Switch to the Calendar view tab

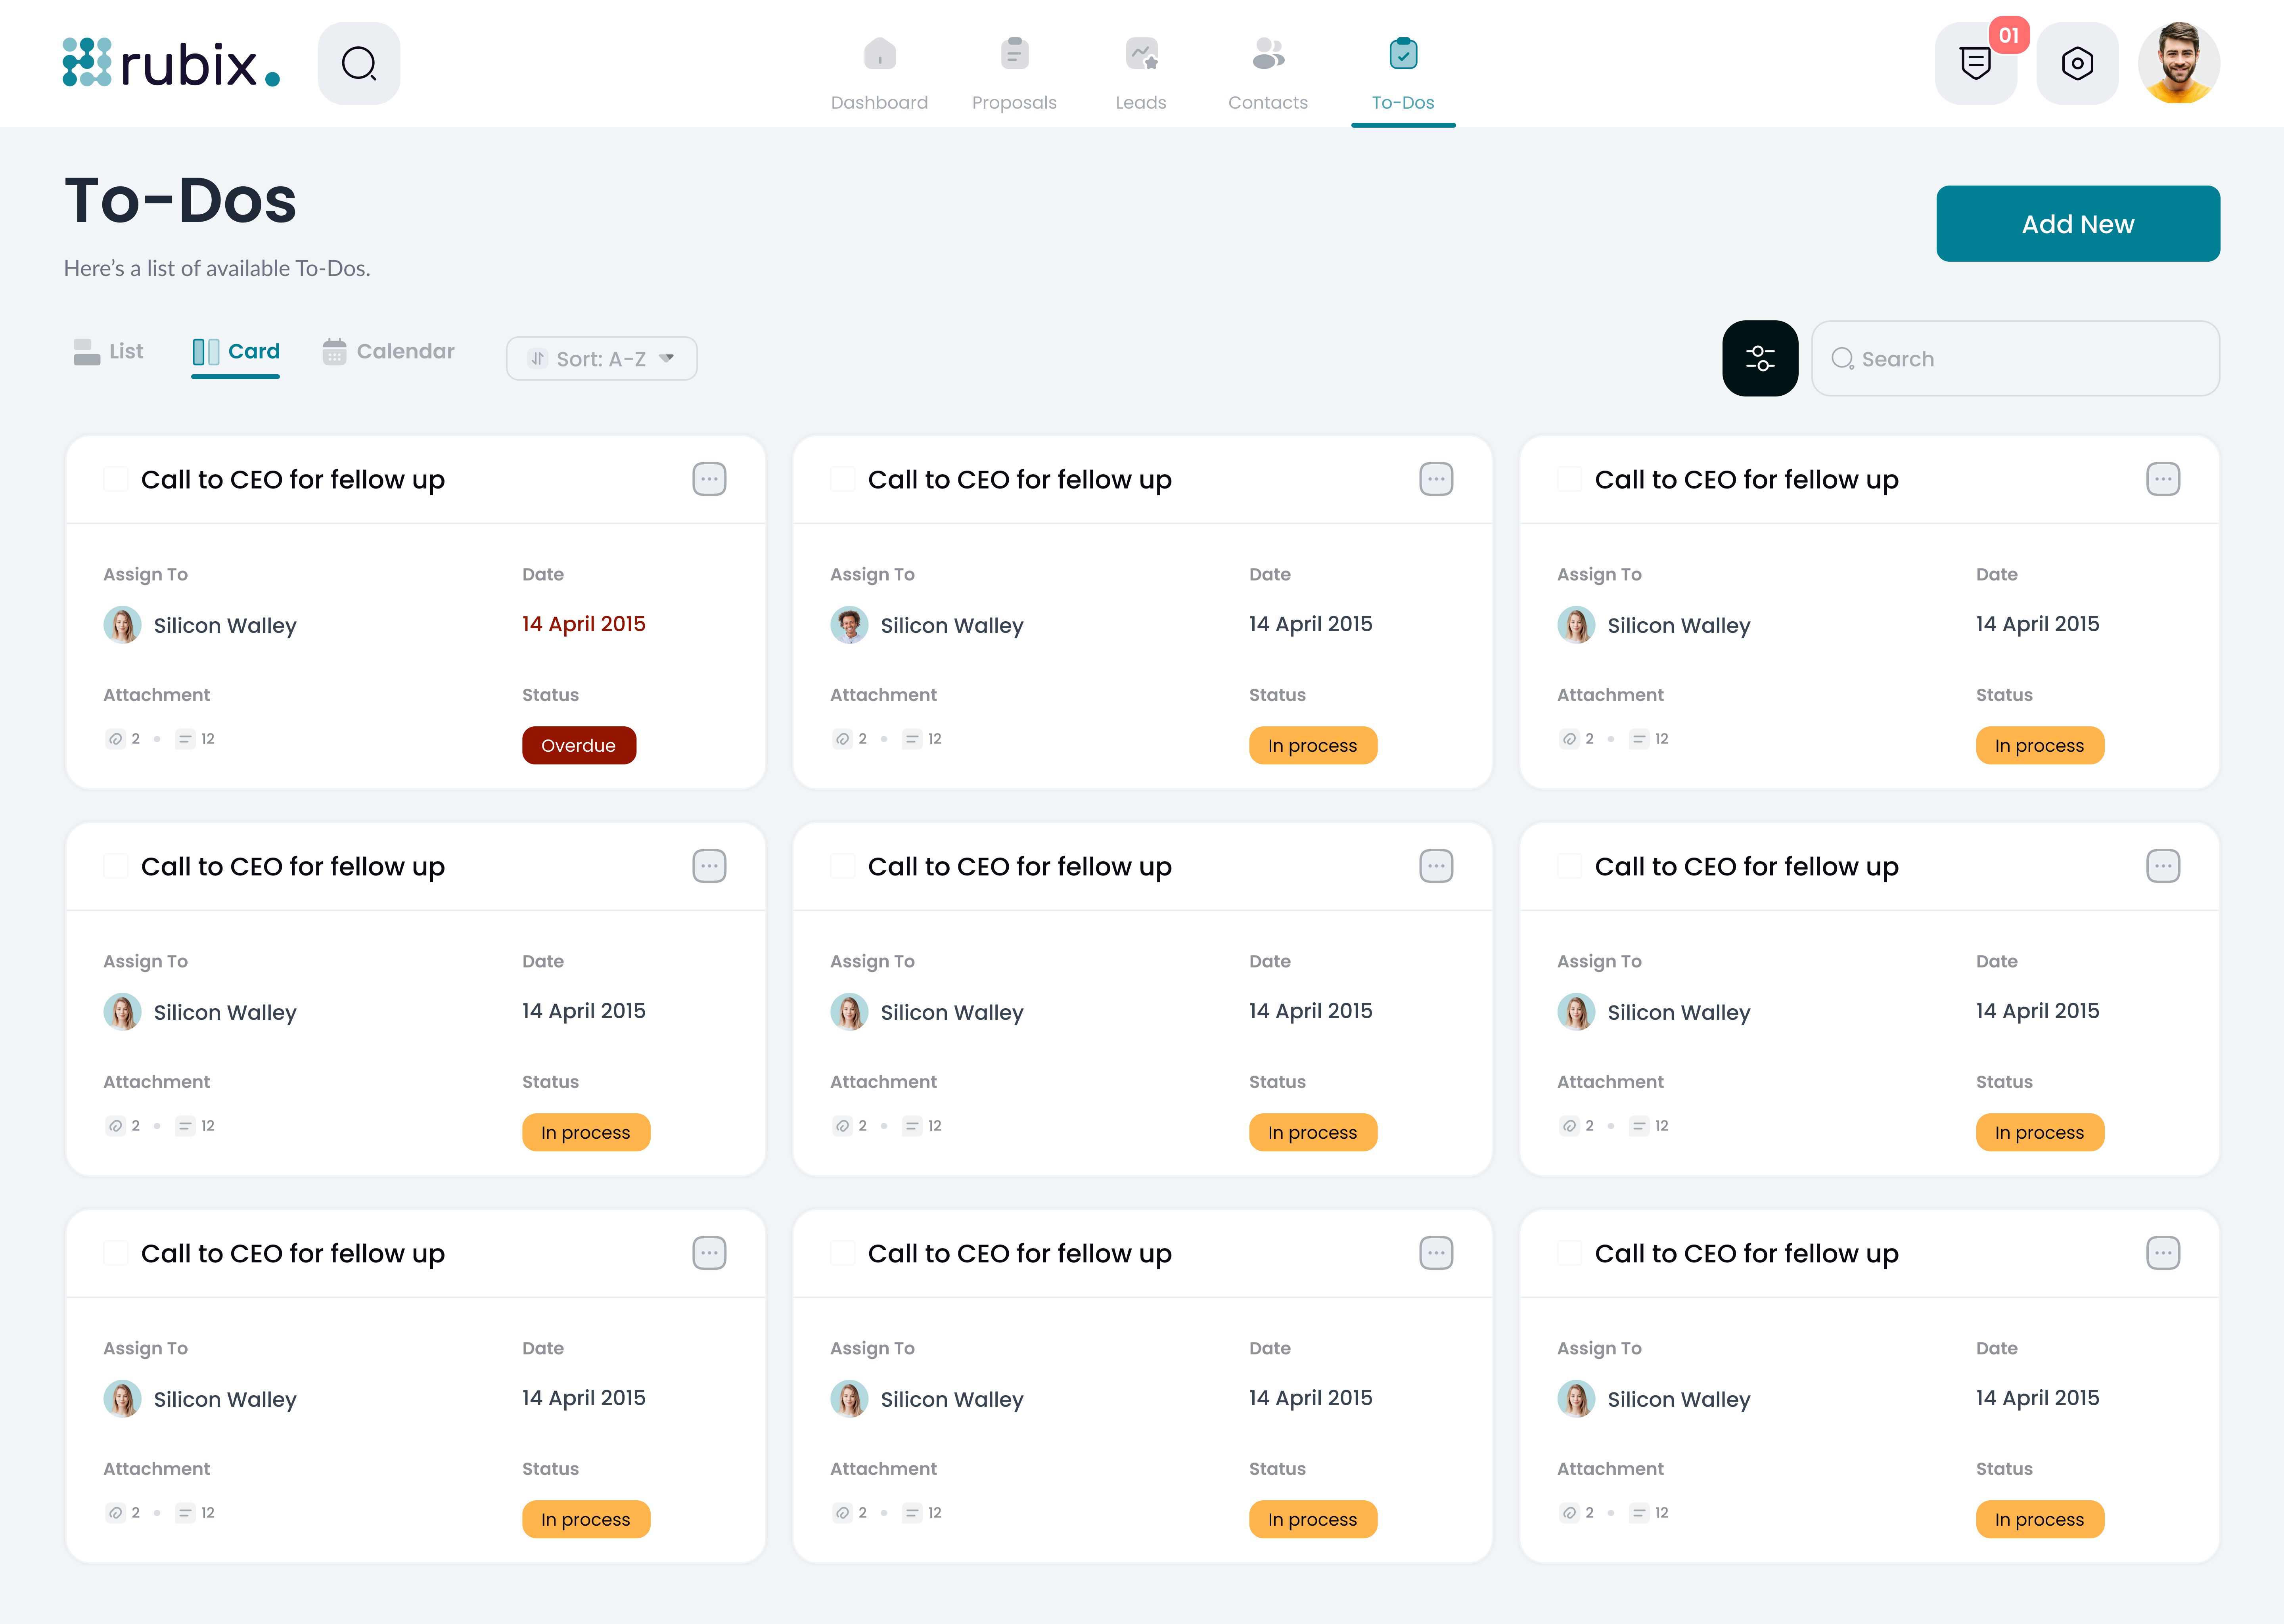[x=388, y=351]
